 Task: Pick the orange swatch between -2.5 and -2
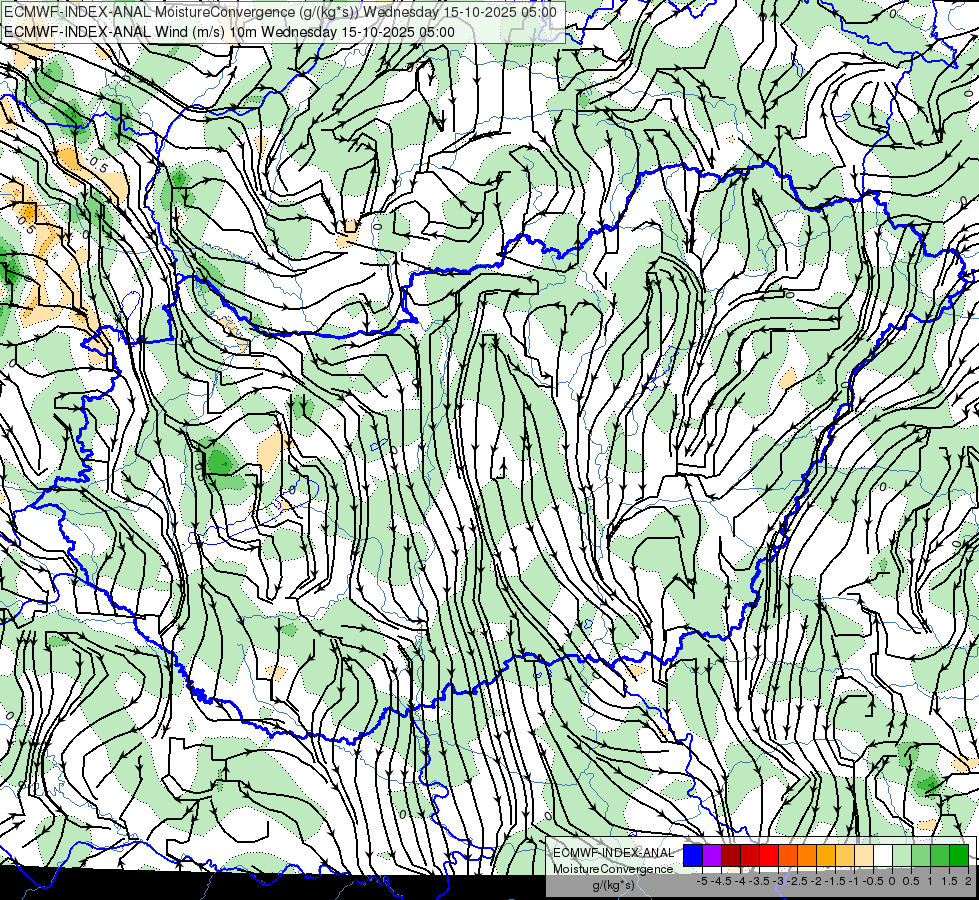[x=807, y=855]
